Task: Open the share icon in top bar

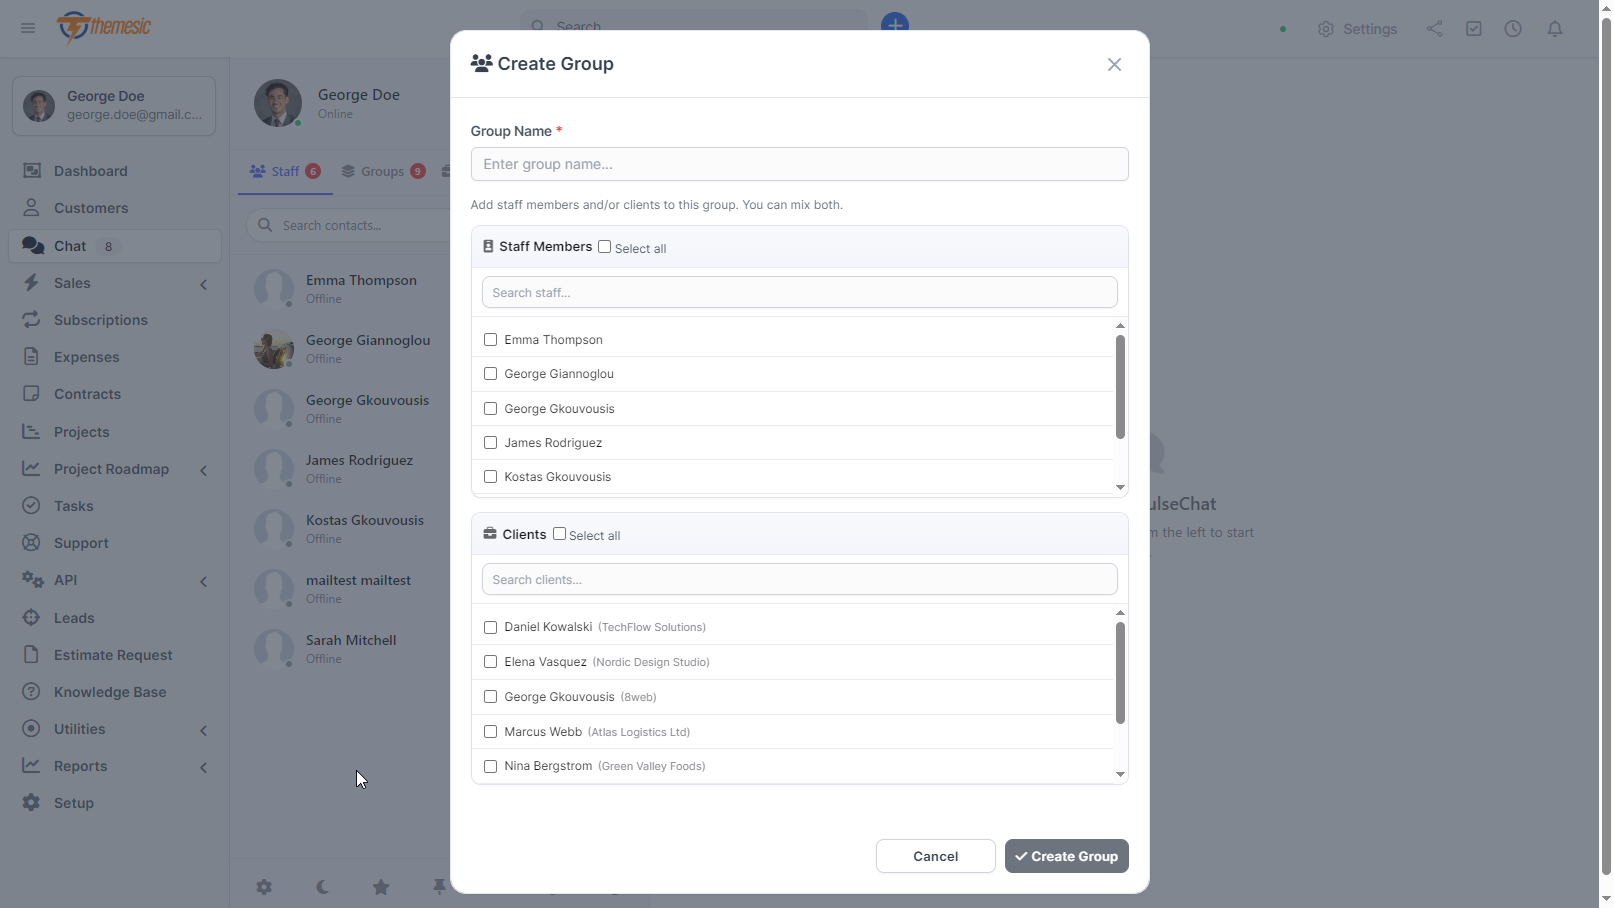Action: pos(1434,29)
